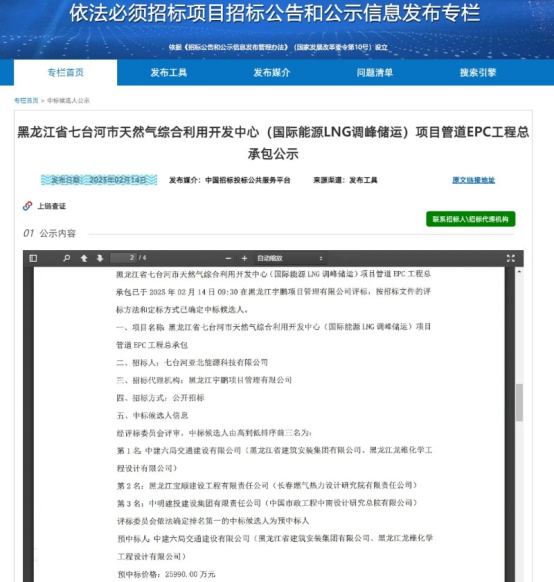Click the 联系招标人\招标代理机构 green button
This screenshot has width=554, height=582.
click(471, 219)
